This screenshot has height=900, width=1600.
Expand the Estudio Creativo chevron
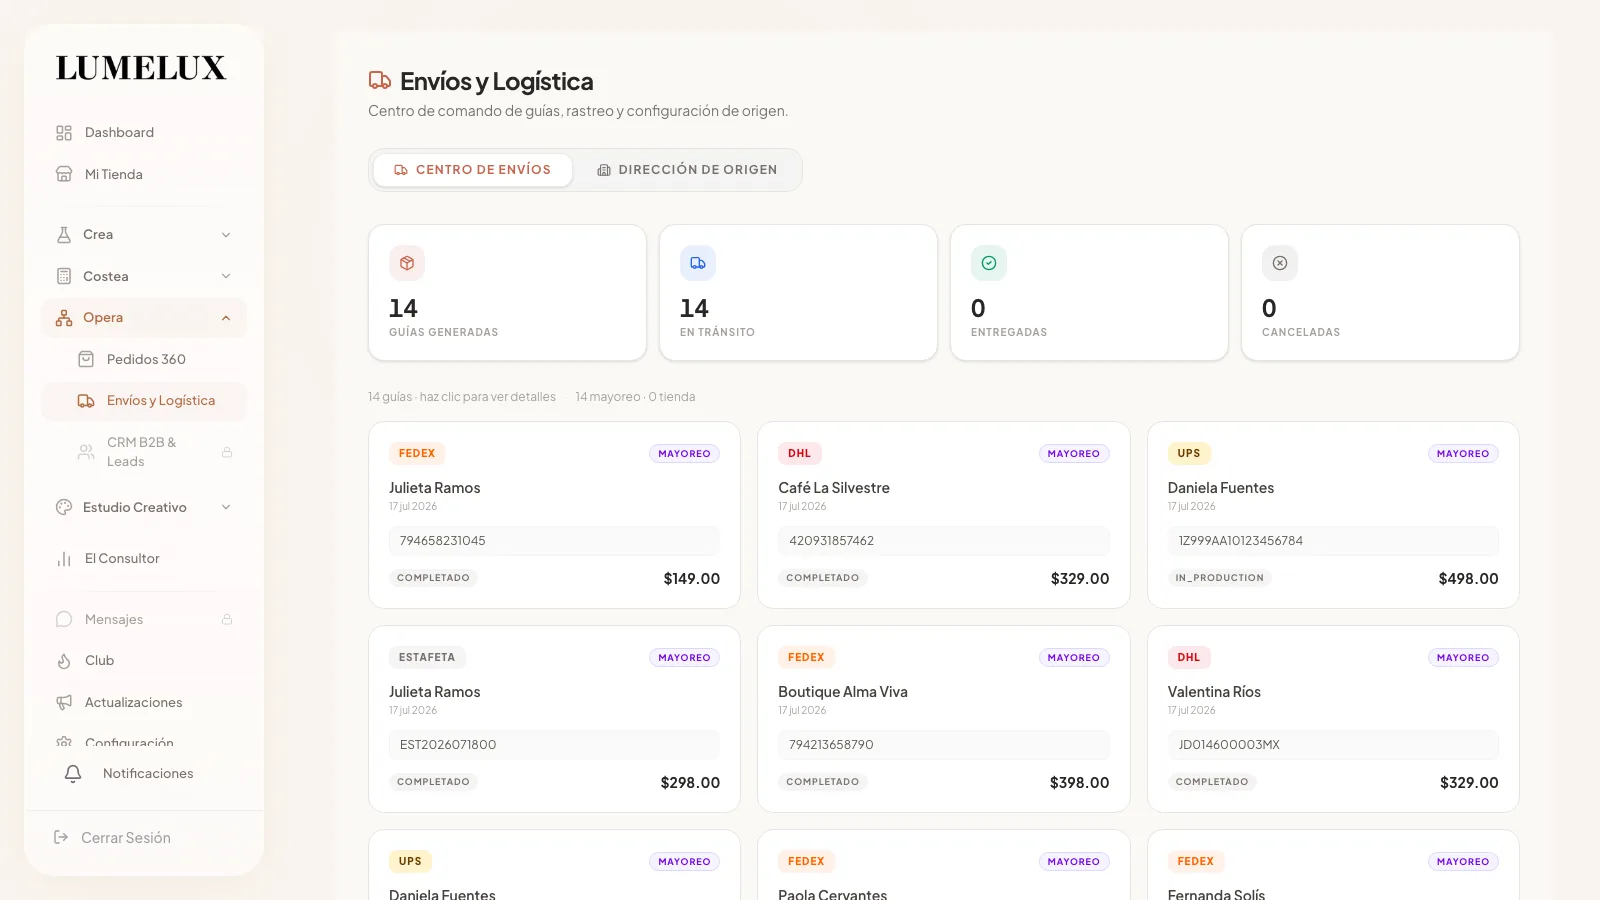point(226,507)
